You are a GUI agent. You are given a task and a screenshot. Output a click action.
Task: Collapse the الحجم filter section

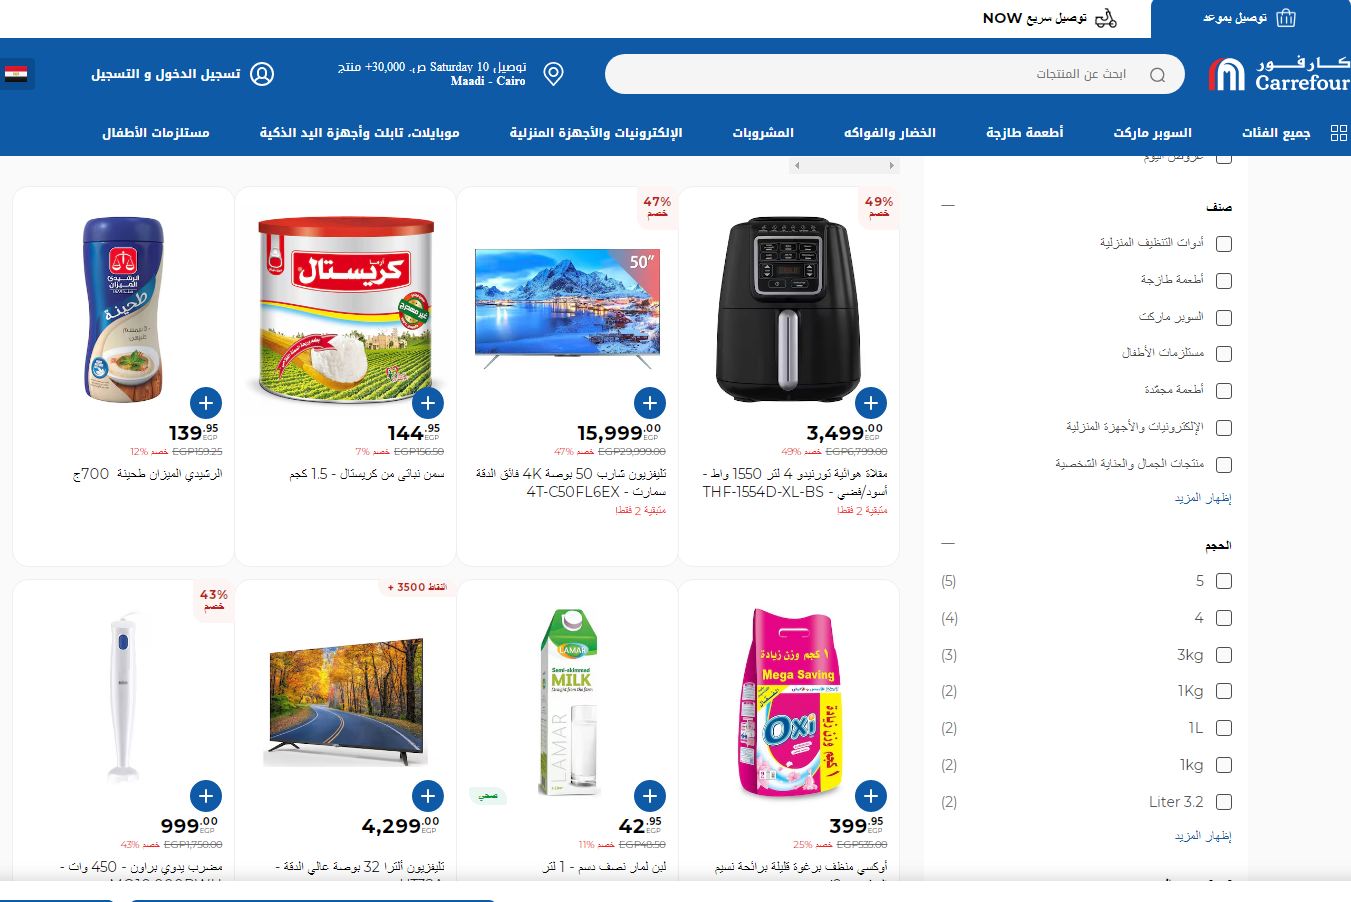948,544
